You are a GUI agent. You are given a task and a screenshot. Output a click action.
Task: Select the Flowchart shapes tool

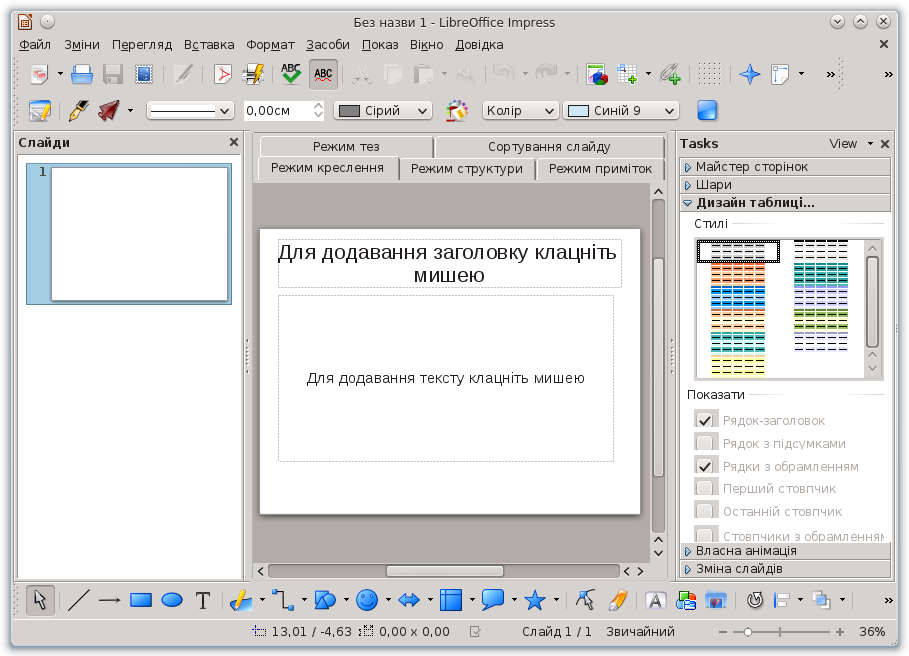[450, 600]
